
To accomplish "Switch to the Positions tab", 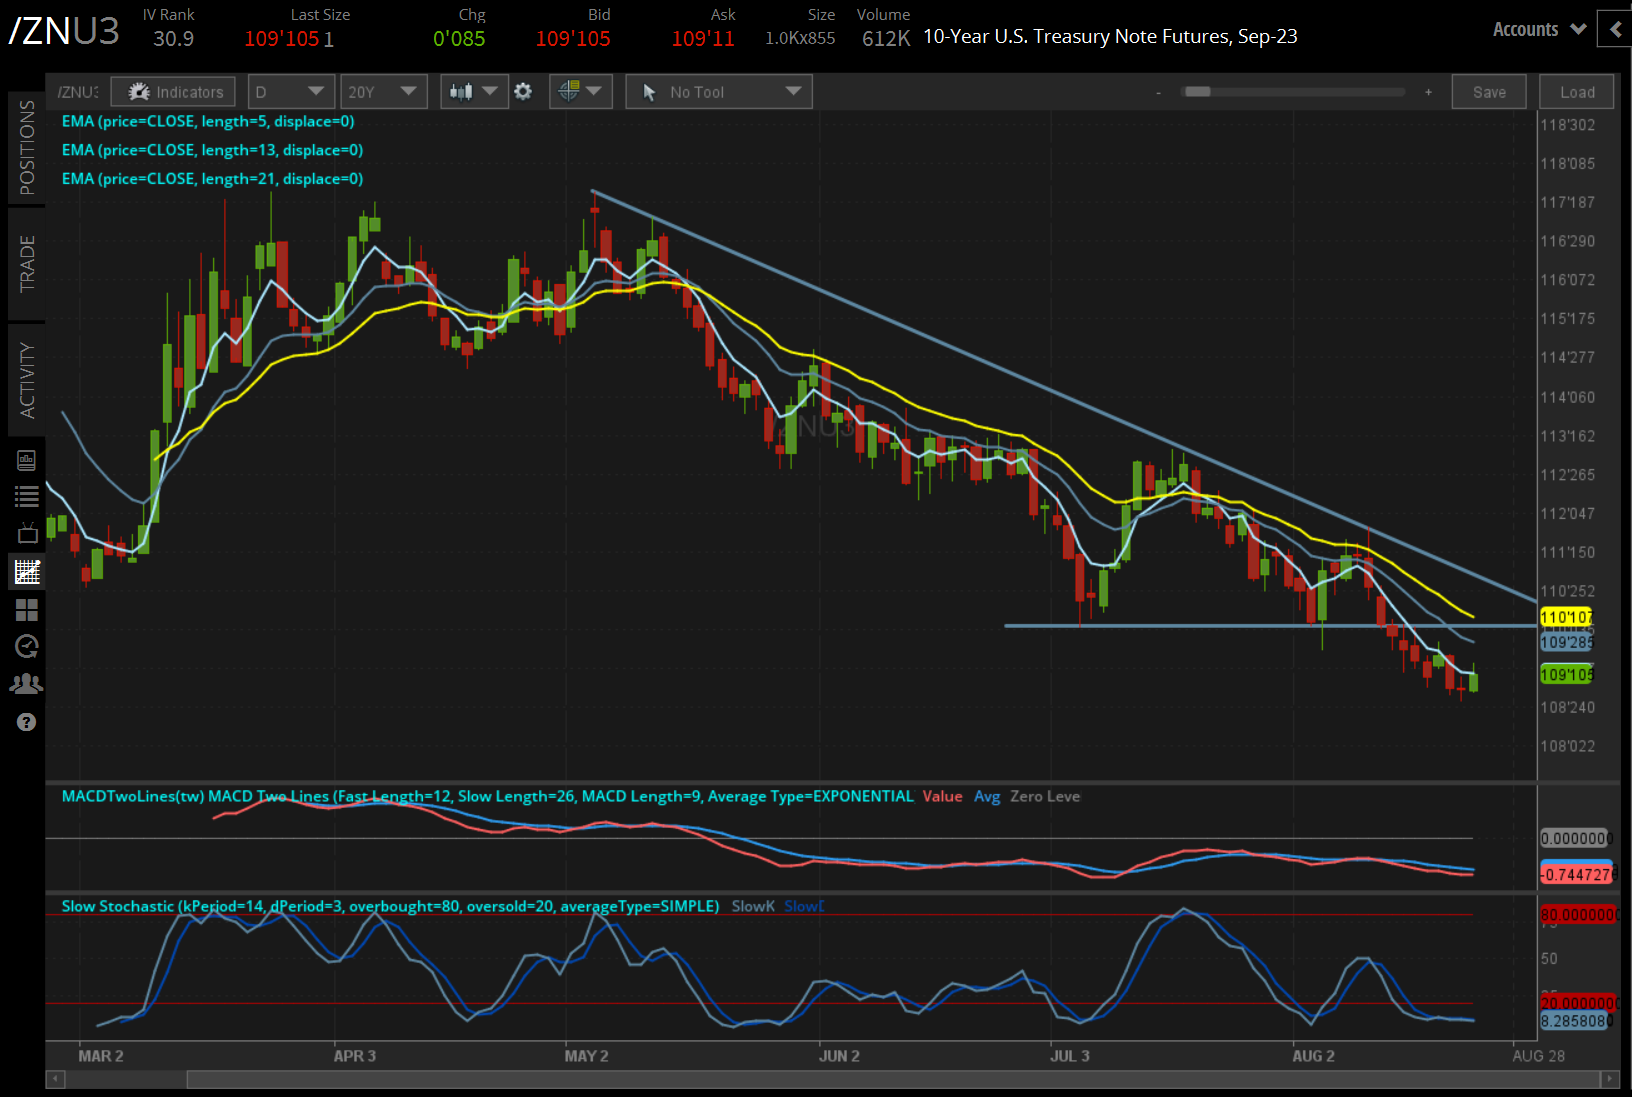I will click(27, 147).
